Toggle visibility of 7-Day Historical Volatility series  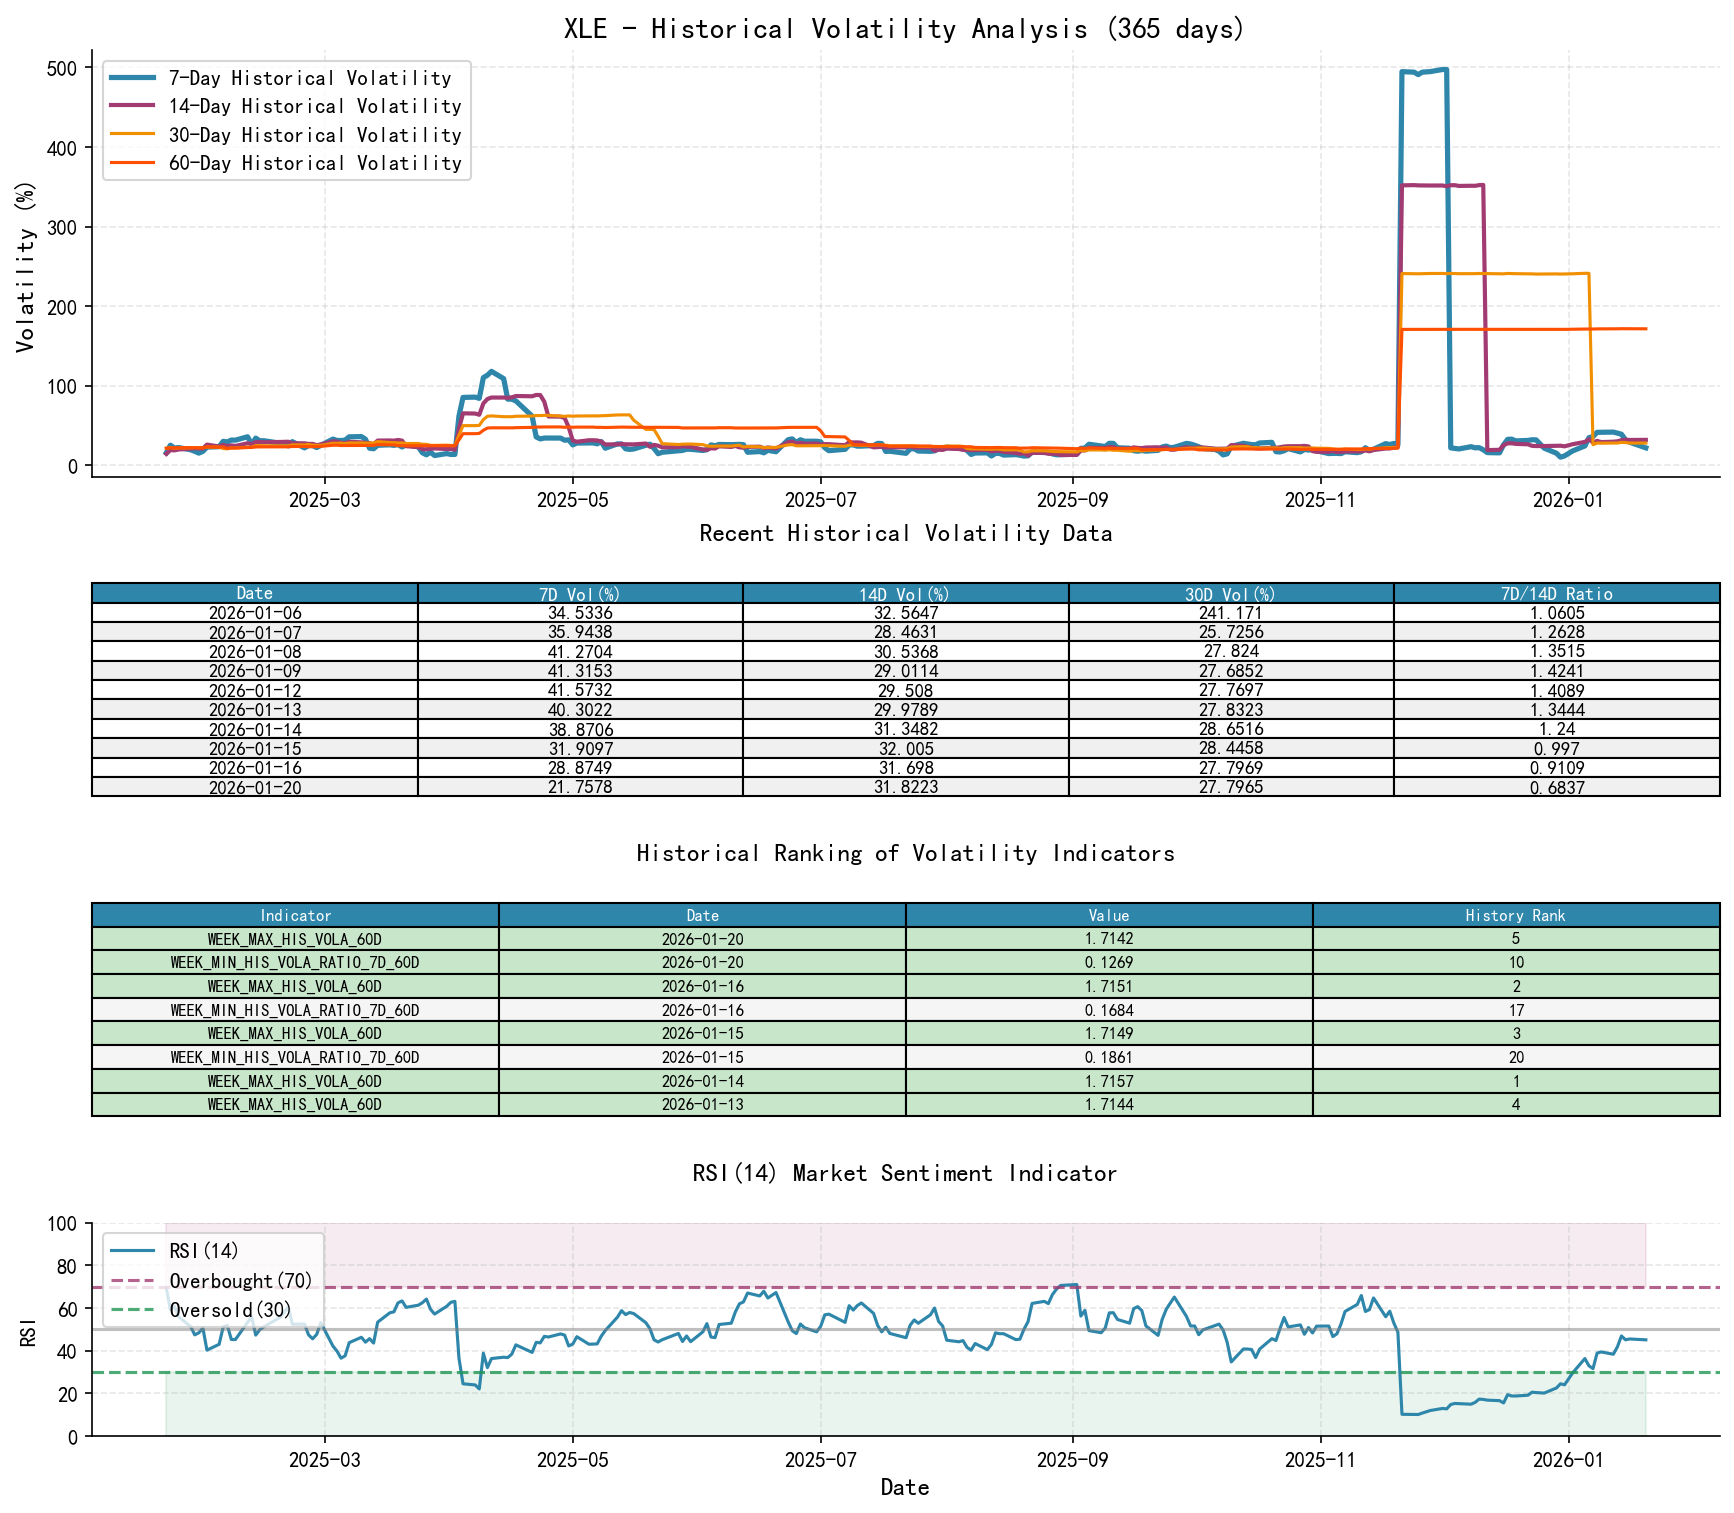(x=134, y=78)
